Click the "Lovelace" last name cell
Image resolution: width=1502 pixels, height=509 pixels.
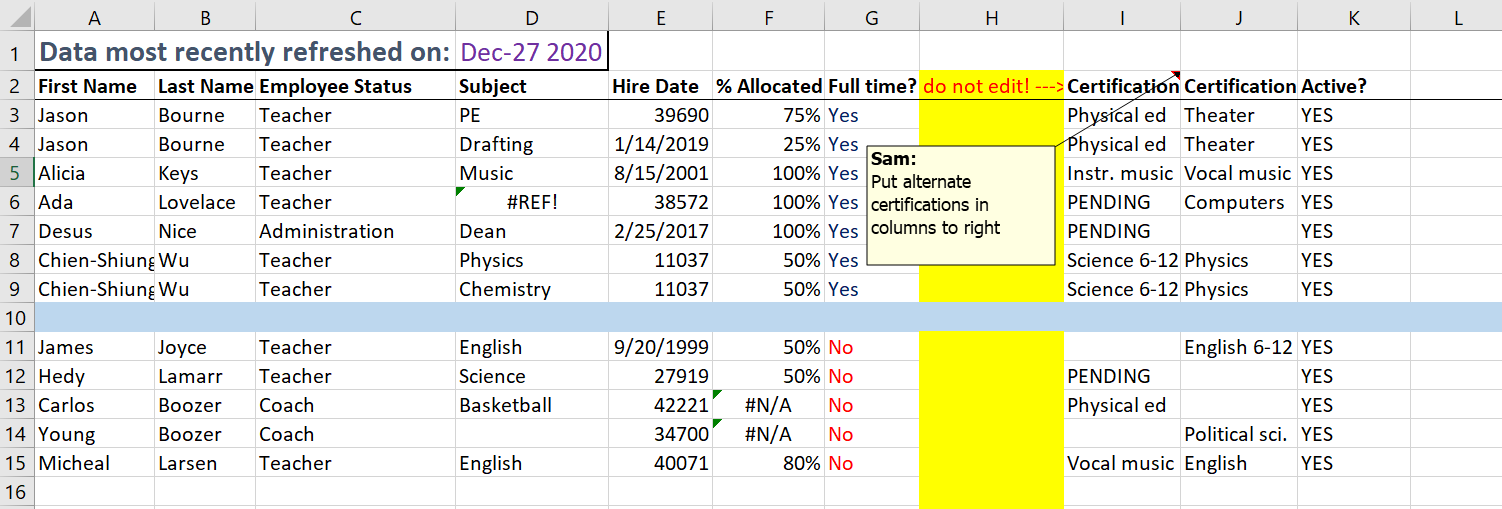point(204,202)
